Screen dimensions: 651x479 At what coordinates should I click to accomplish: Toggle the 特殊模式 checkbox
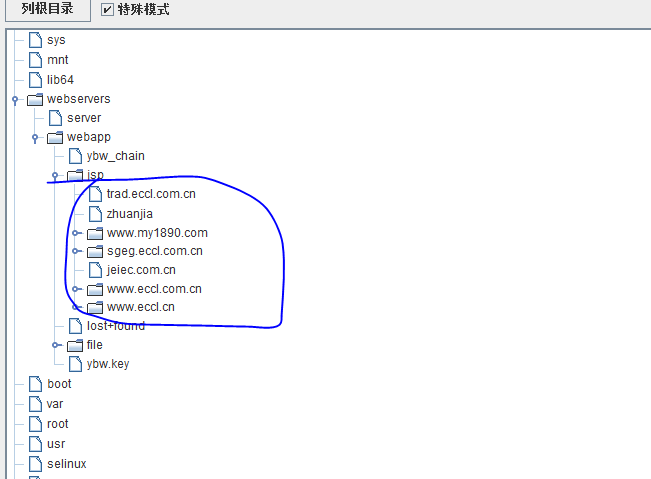pos(107,9)
